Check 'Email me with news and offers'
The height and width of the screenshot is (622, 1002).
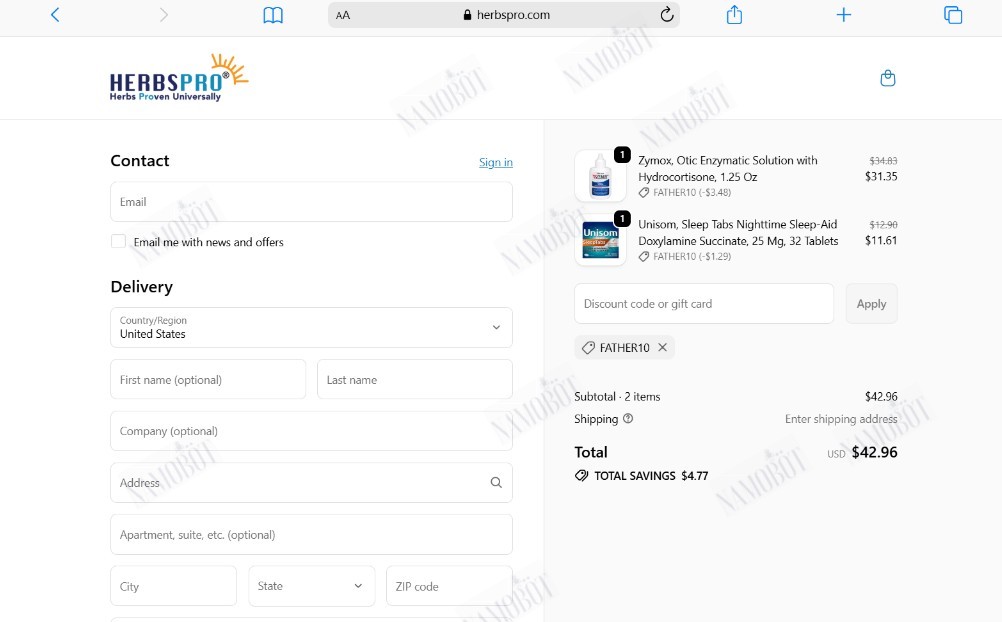point(118,241)
